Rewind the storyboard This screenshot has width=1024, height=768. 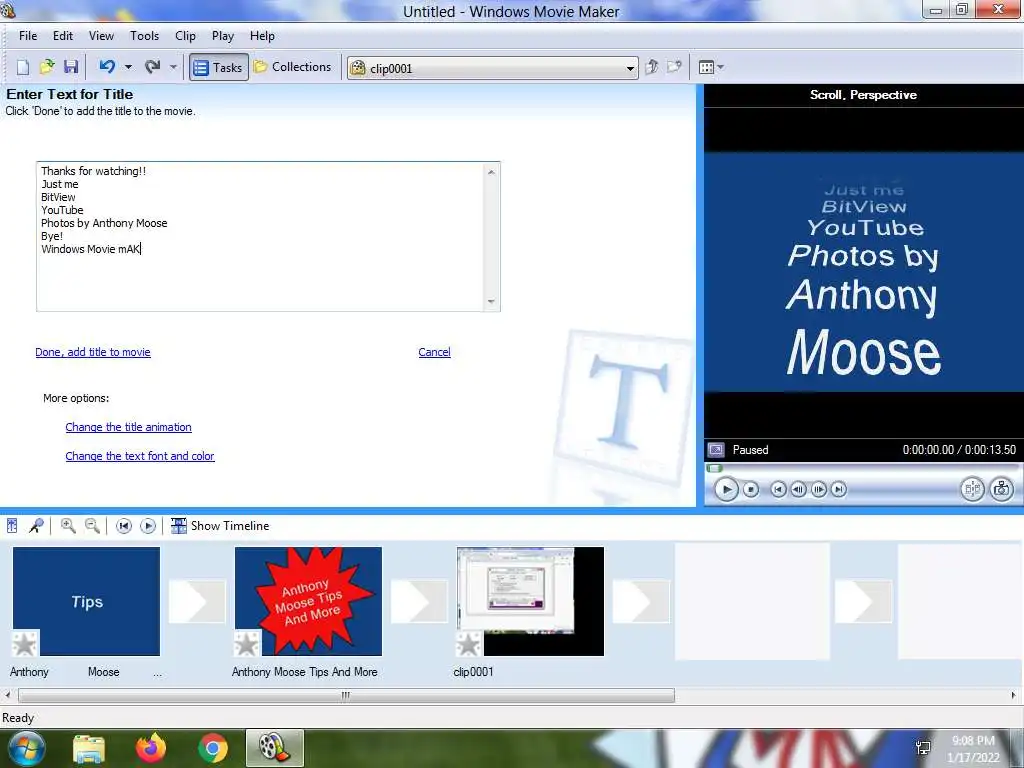point(123,526)
